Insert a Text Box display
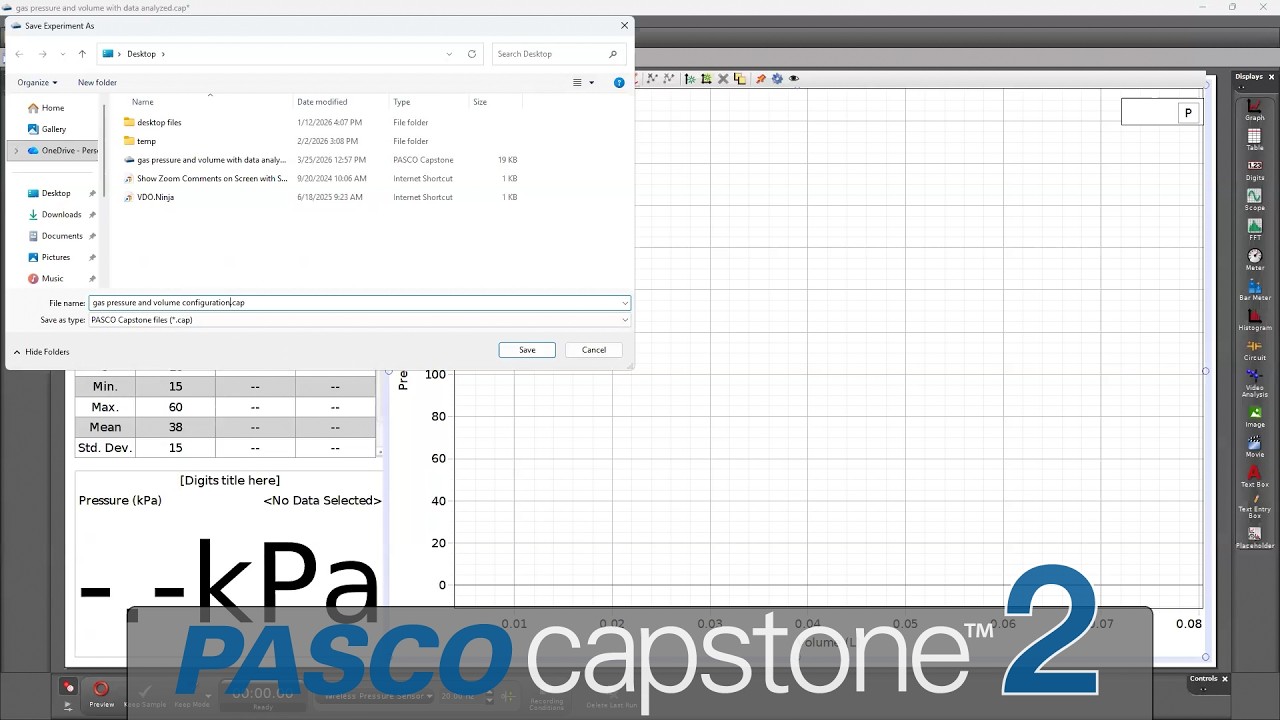 pos(1254,476)
